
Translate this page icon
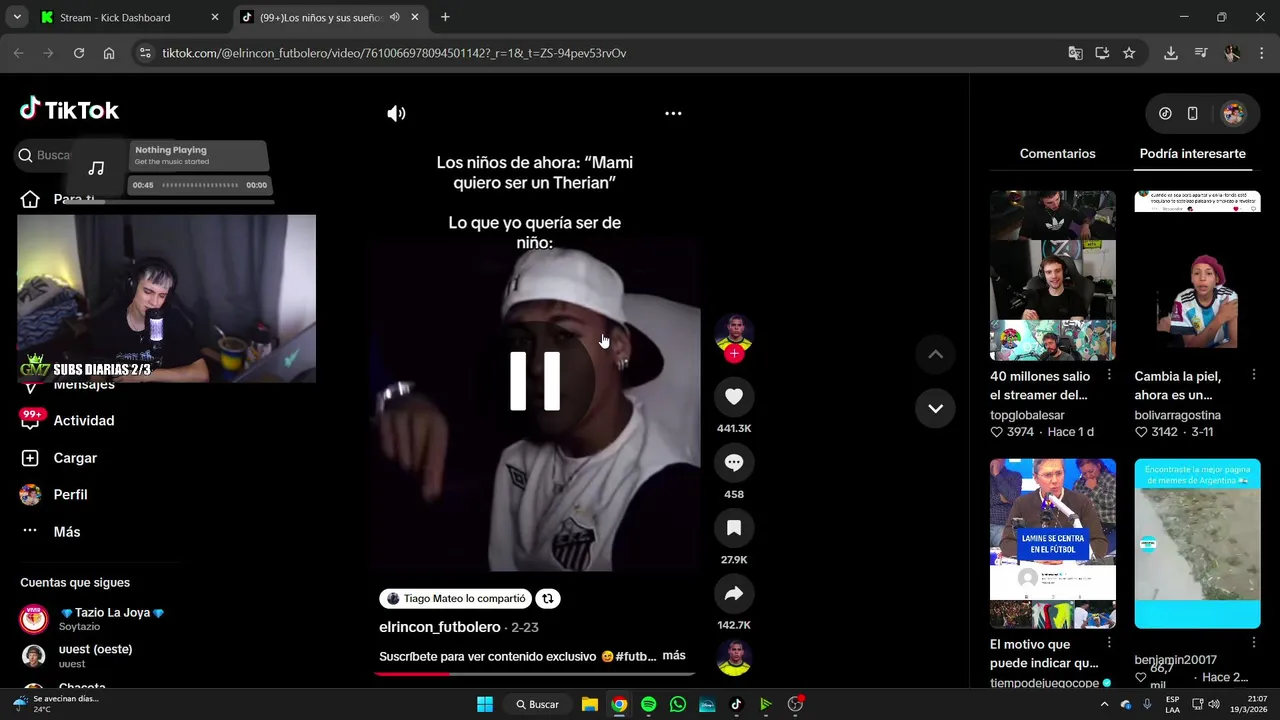pyautogui.click(x=1075, y=53)
